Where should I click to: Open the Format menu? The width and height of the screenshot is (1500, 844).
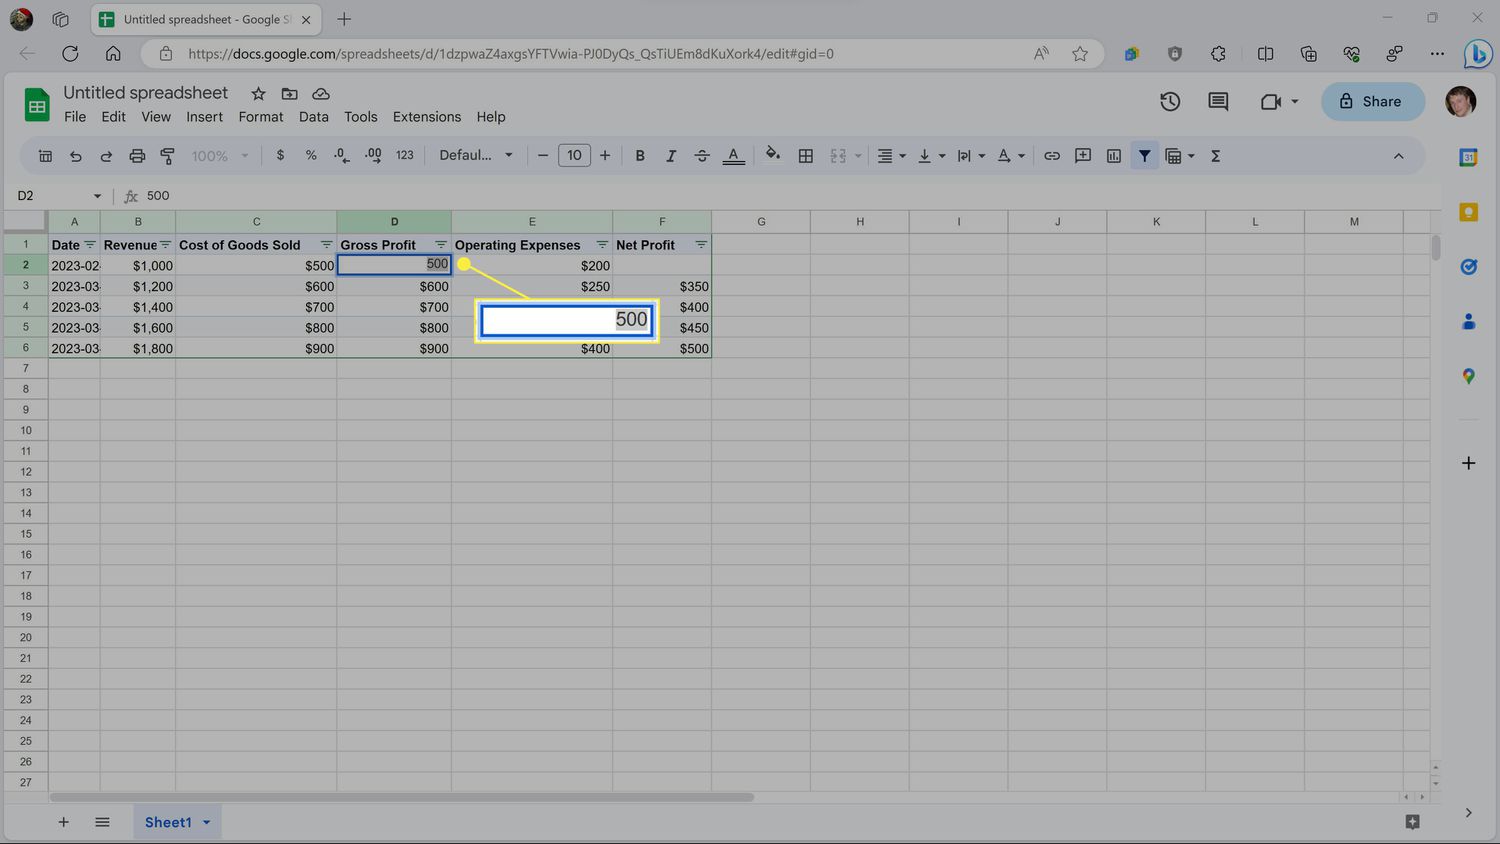(x=260, y=117)
